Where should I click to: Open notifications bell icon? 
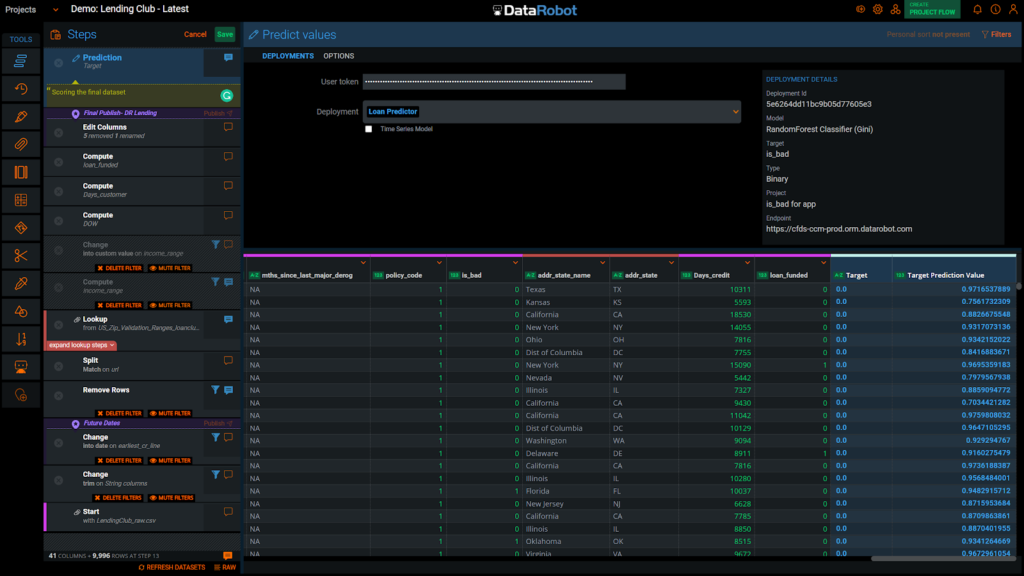977,9
